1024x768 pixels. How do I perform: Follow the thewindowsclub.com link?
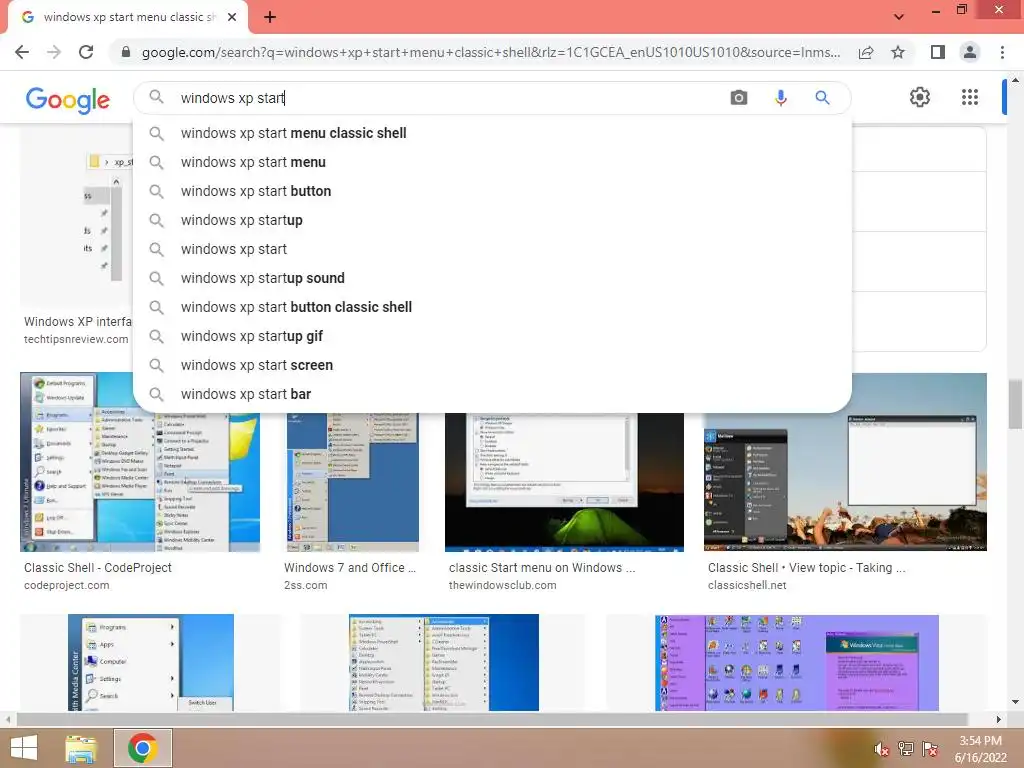coord(502,585)
